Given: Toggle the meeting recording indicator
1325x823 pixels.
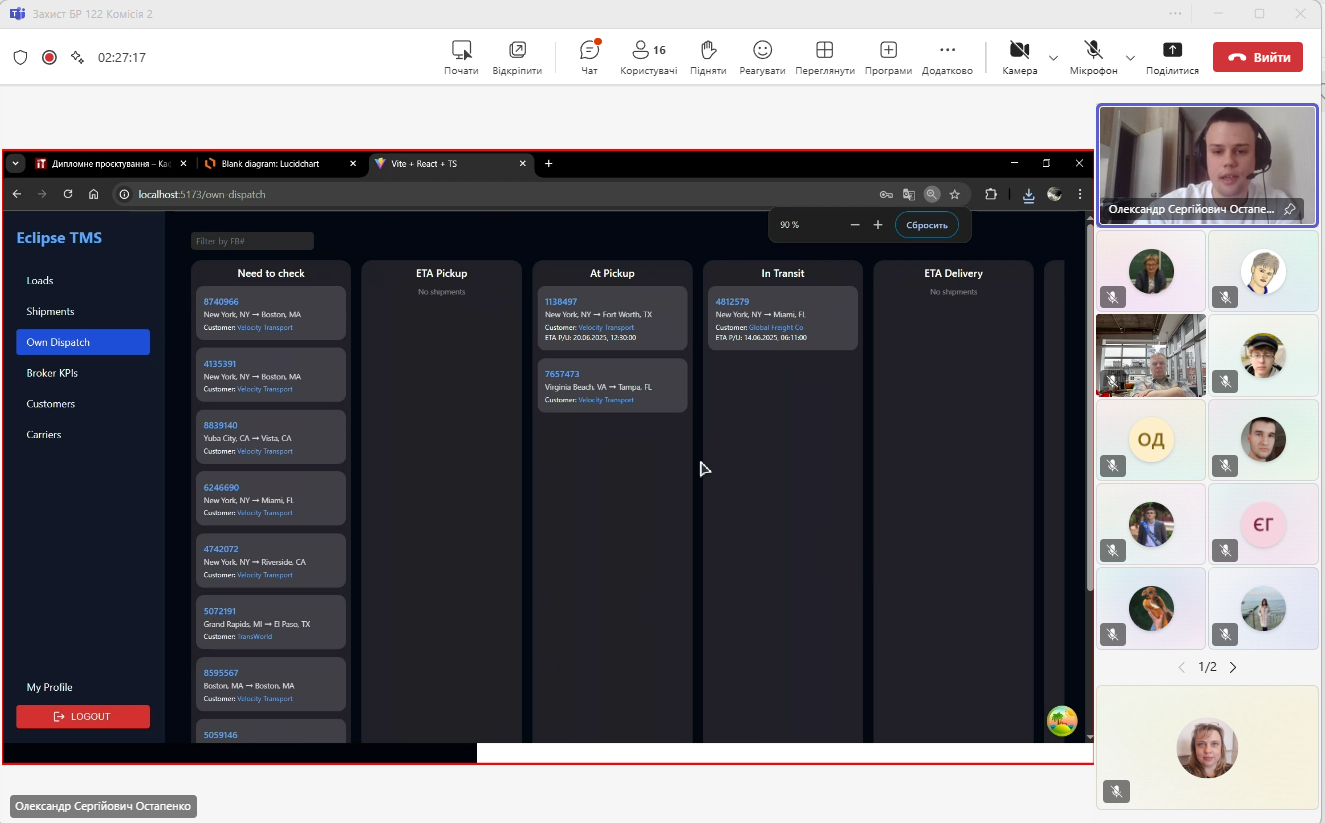Looking at the screenshot, I should [x=49, y=57].
